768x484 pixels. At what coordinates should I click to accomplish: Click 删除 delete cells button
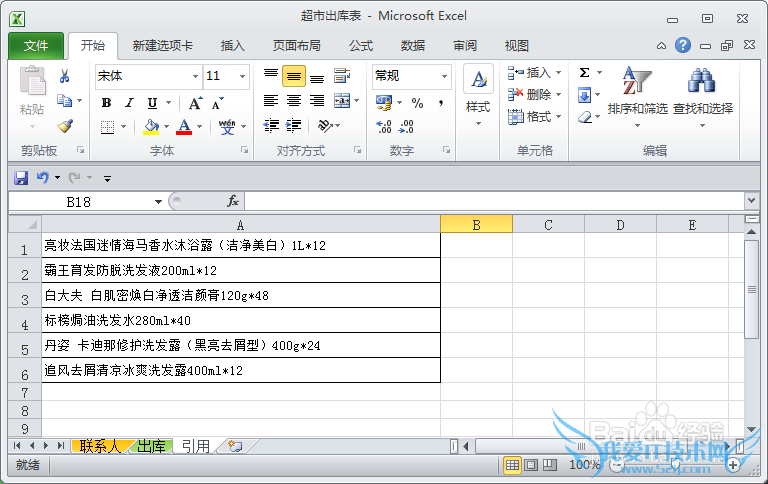pyautogui.click(x=534, y=95)
